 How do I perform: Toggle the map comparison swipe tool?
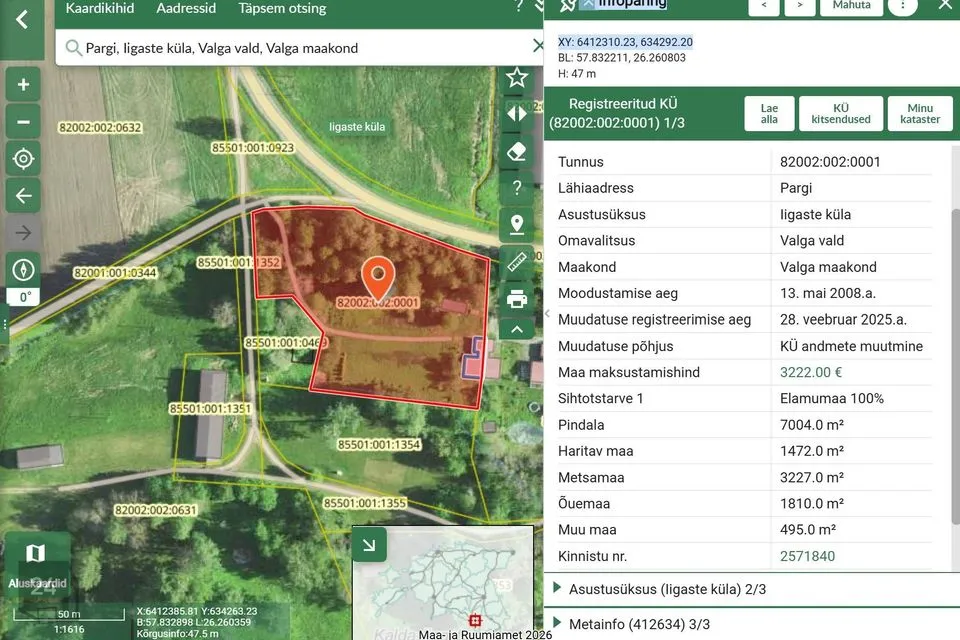coord(517,114)
